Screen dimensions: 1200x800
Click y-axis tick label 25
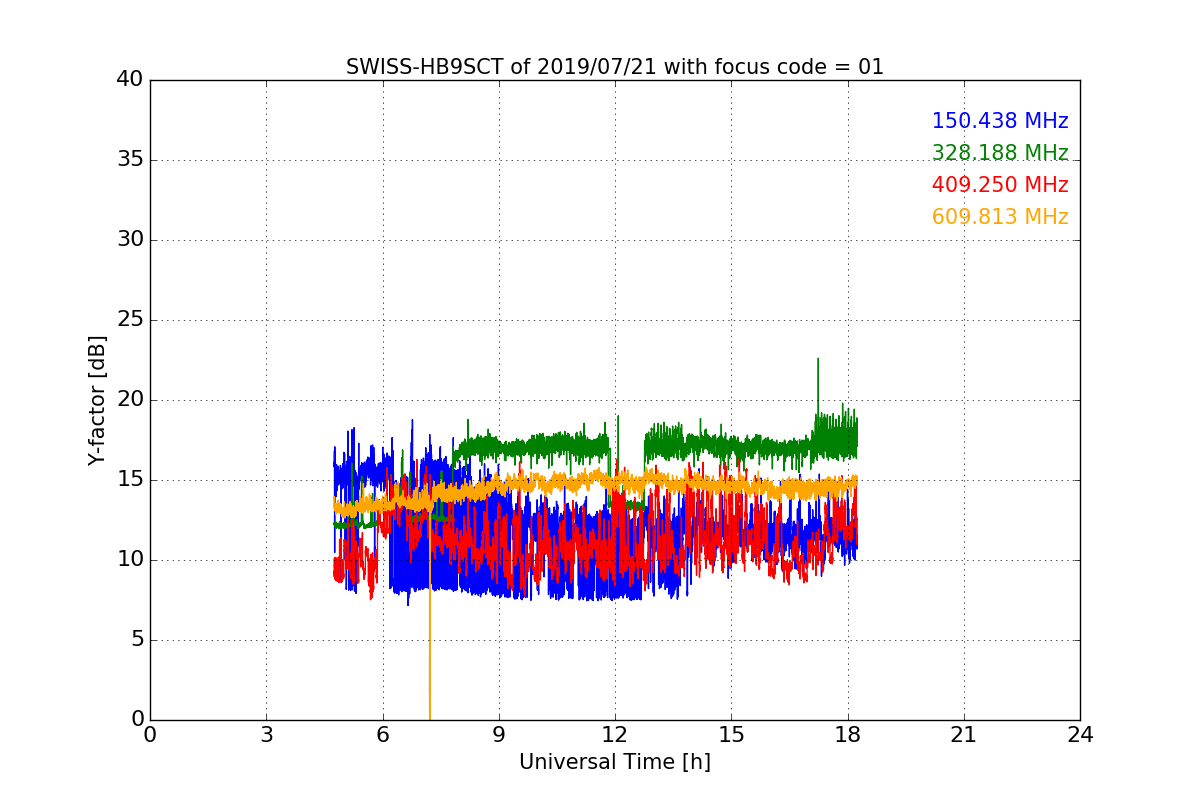130,320
